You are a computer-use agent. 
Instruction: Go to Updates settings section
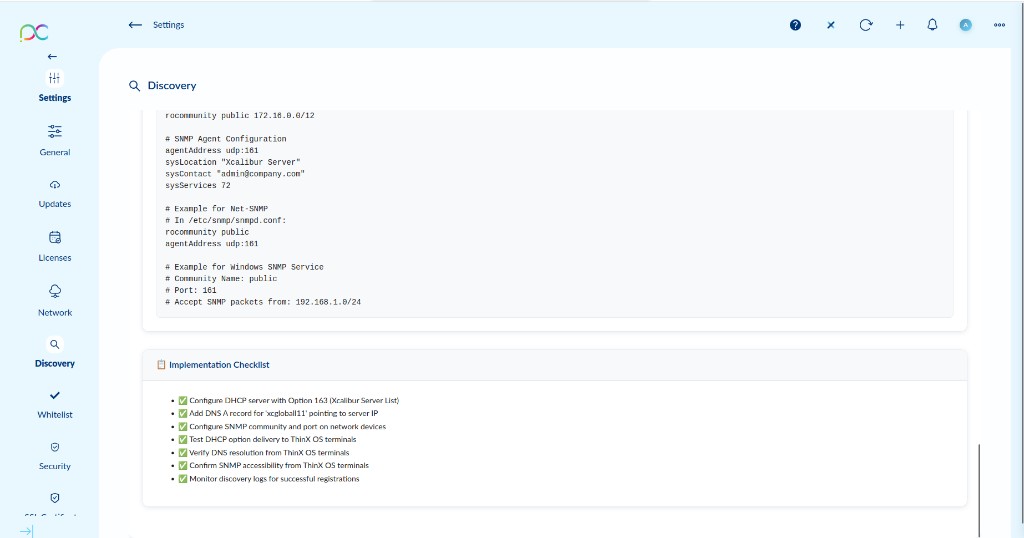55,193
